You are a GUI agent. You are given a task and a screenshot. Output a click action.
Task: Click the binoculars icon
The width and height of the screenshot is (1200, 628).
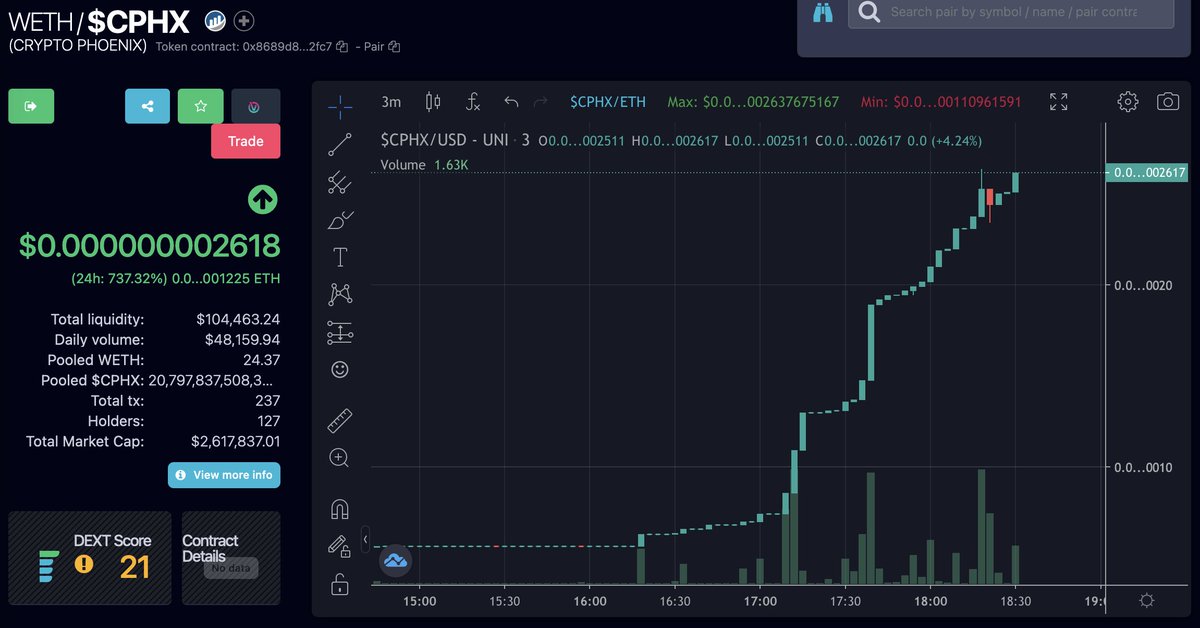(x=823, y=12)
